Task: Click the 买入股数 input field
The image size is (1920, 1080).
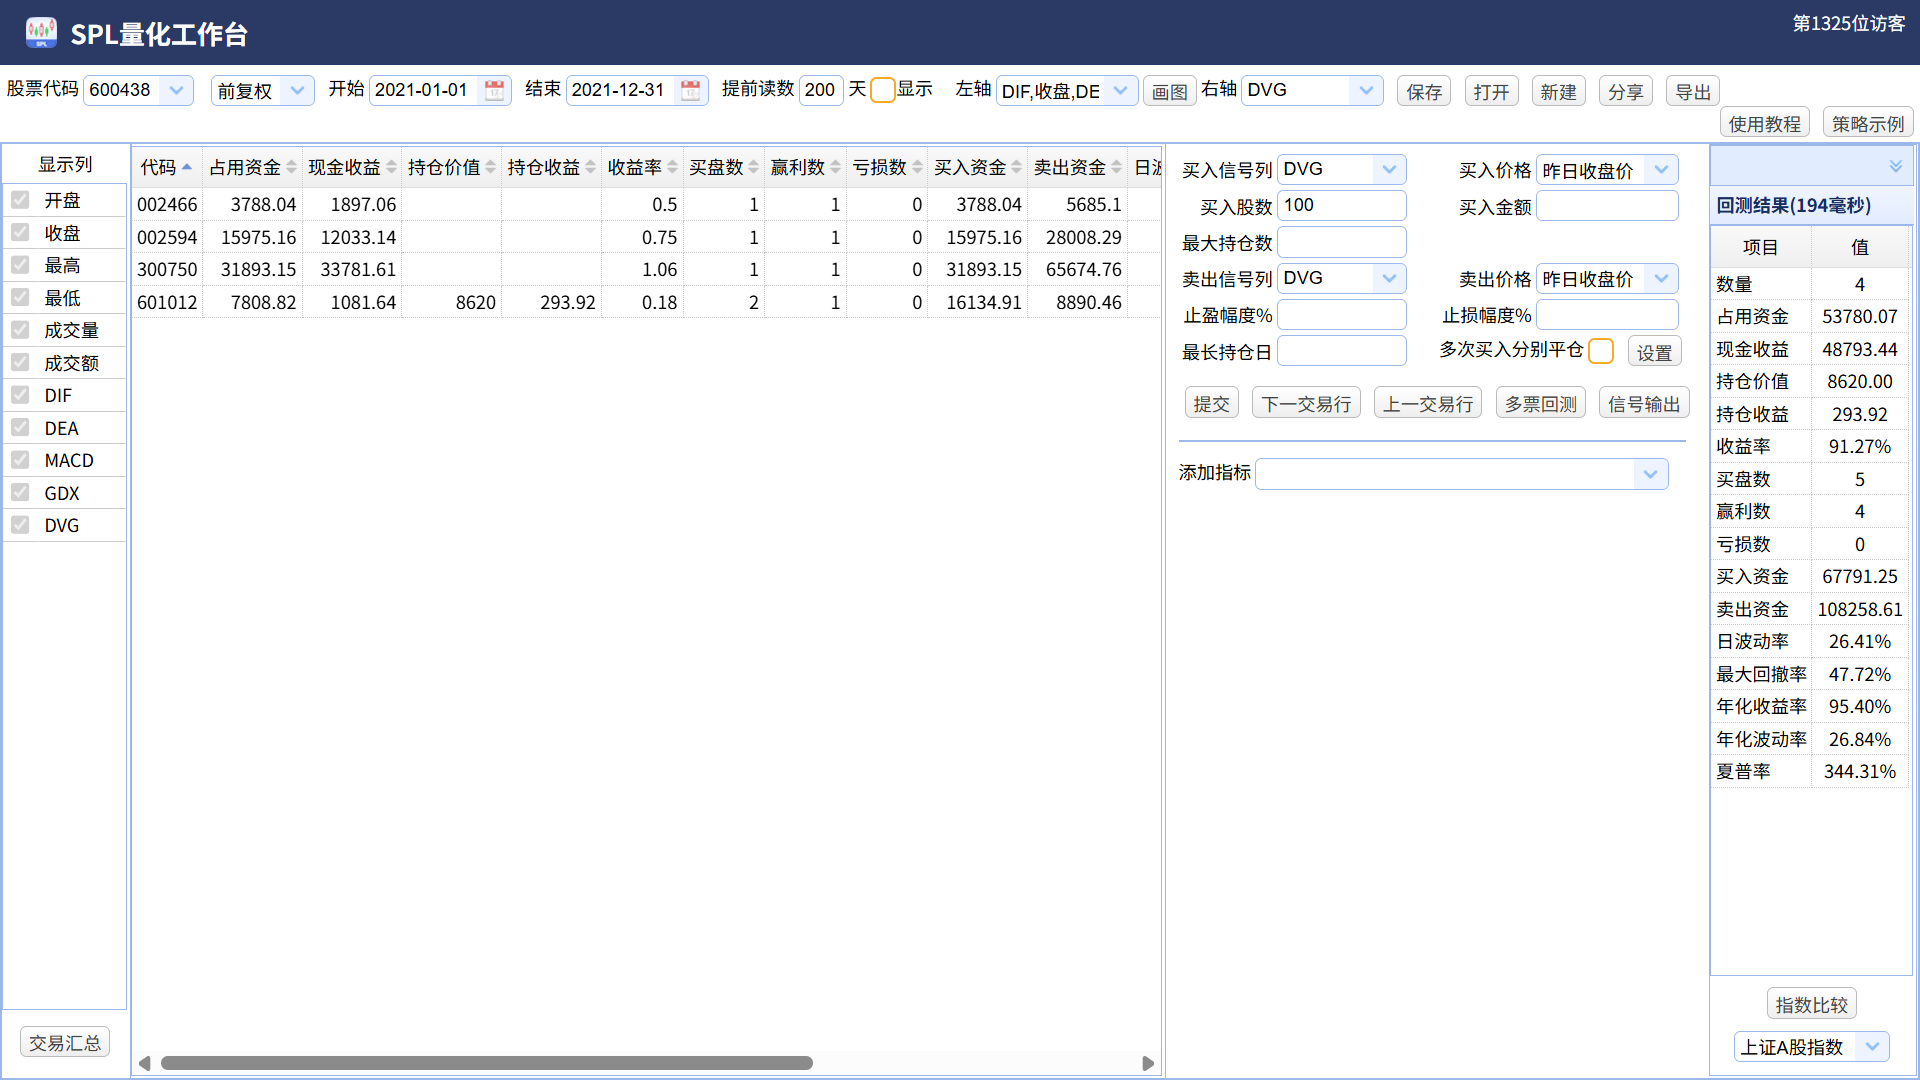Action: (1341, 206)
